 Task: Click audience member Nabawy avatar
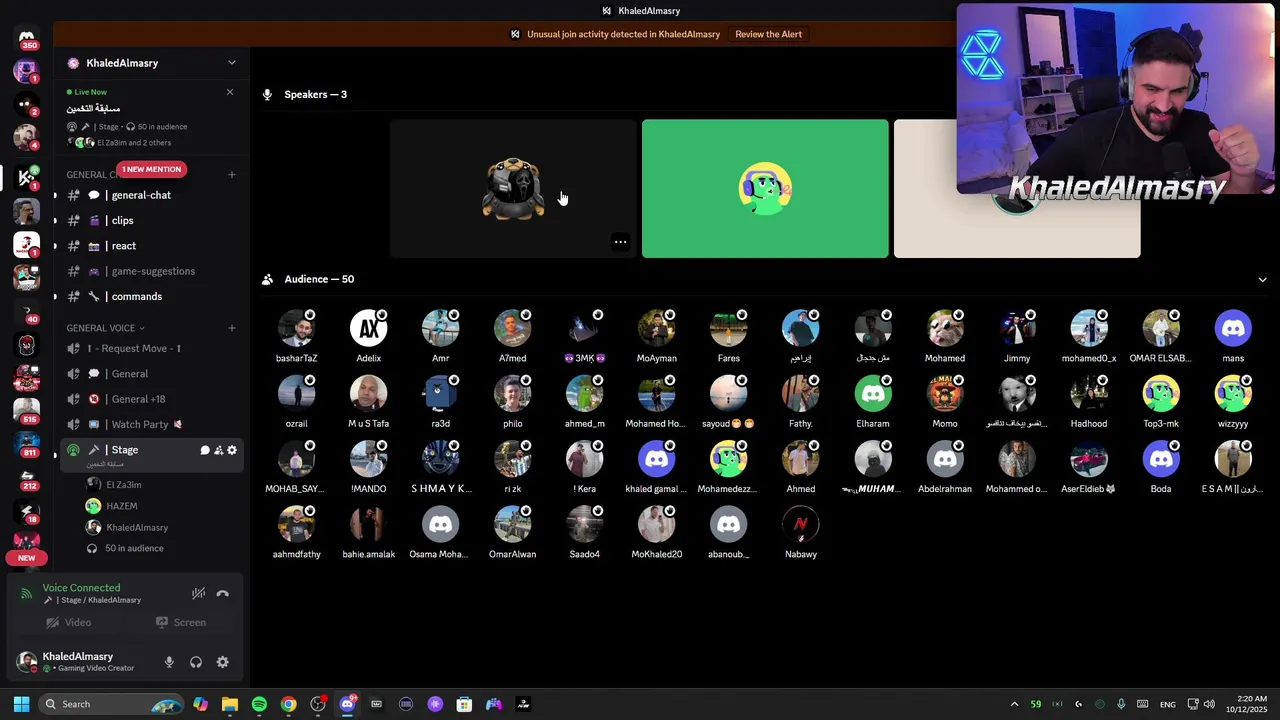tap(801, 525)
